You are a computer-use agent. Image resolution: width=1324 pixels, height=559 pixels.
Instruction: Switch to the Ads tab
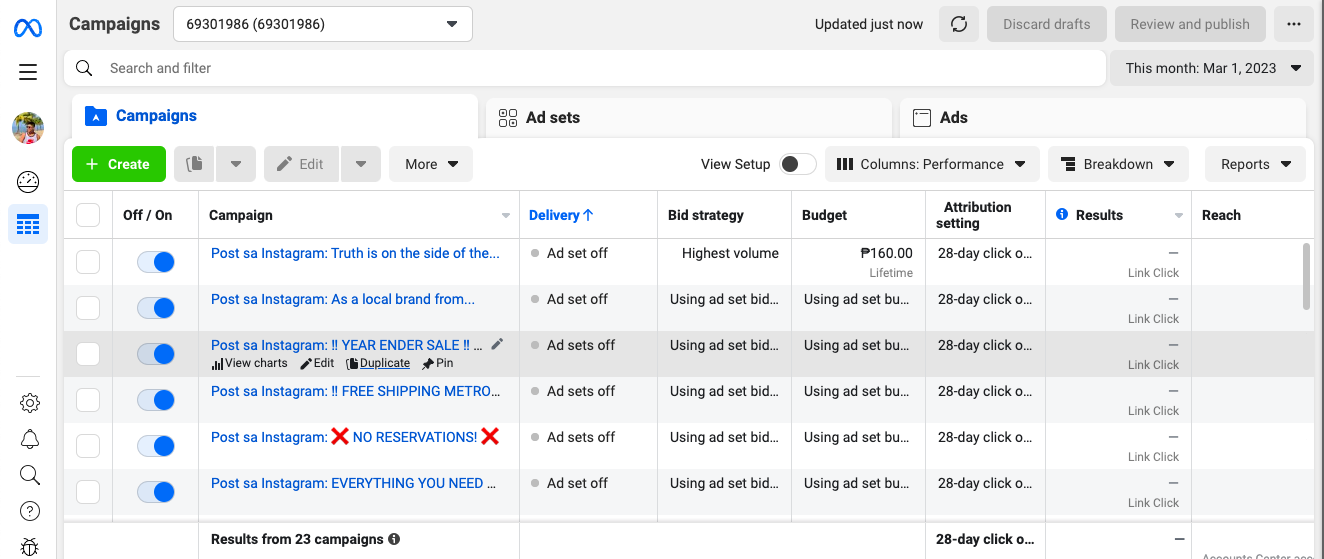pyautogui.click(x=953, y=117)
